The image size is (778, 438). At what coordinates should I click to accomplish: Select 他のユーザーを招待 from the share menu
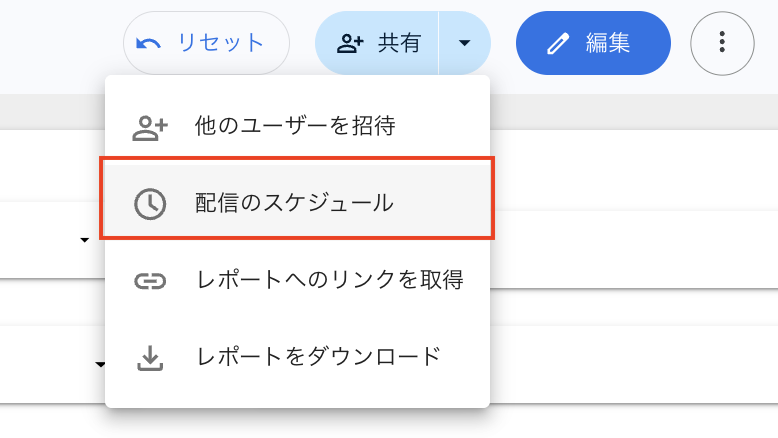click(x=295, y=127)
